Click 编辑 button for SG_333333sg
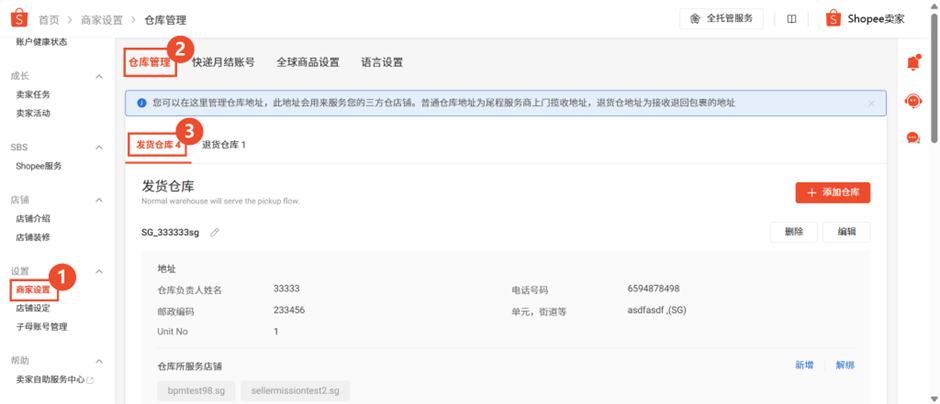Screen dimensions: 940x404 click(x=846, y=232)
